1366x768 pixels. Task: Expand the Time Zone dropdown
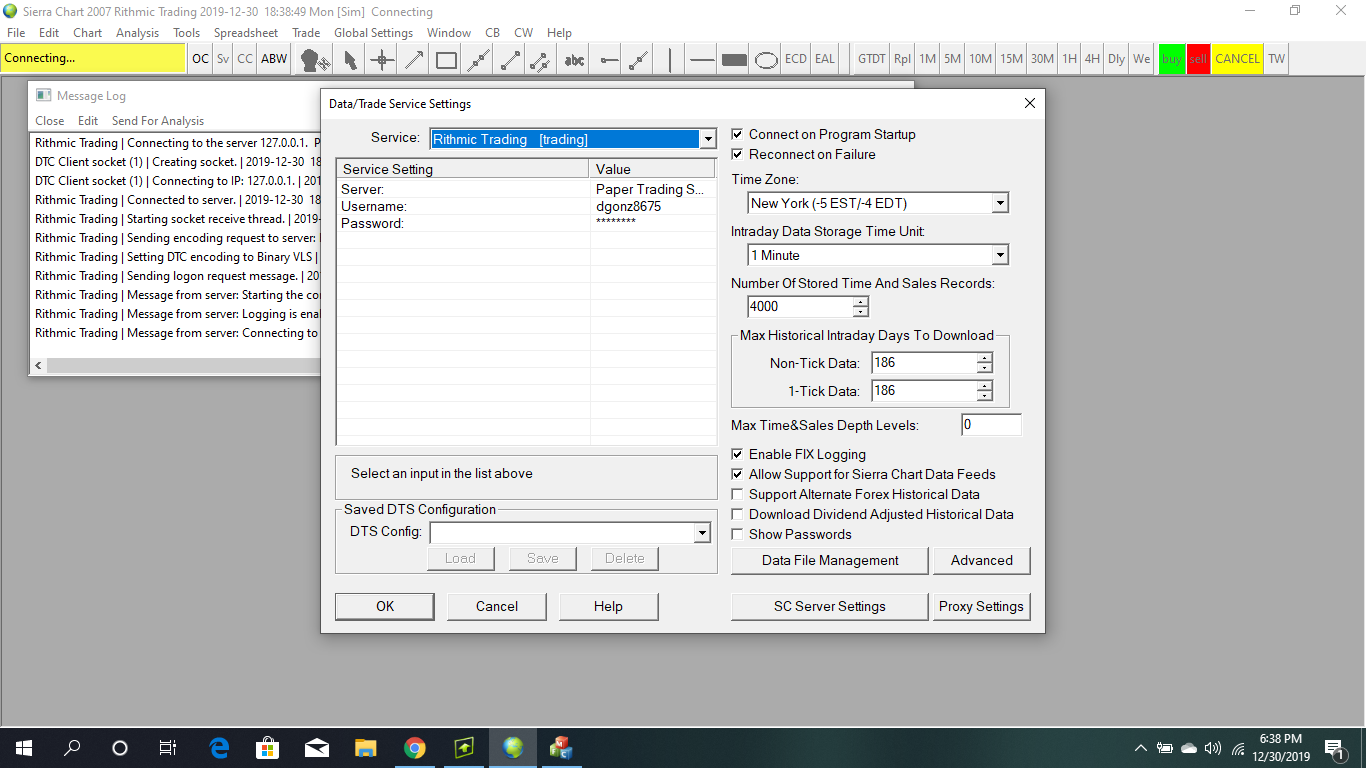tap(1000, 203)
